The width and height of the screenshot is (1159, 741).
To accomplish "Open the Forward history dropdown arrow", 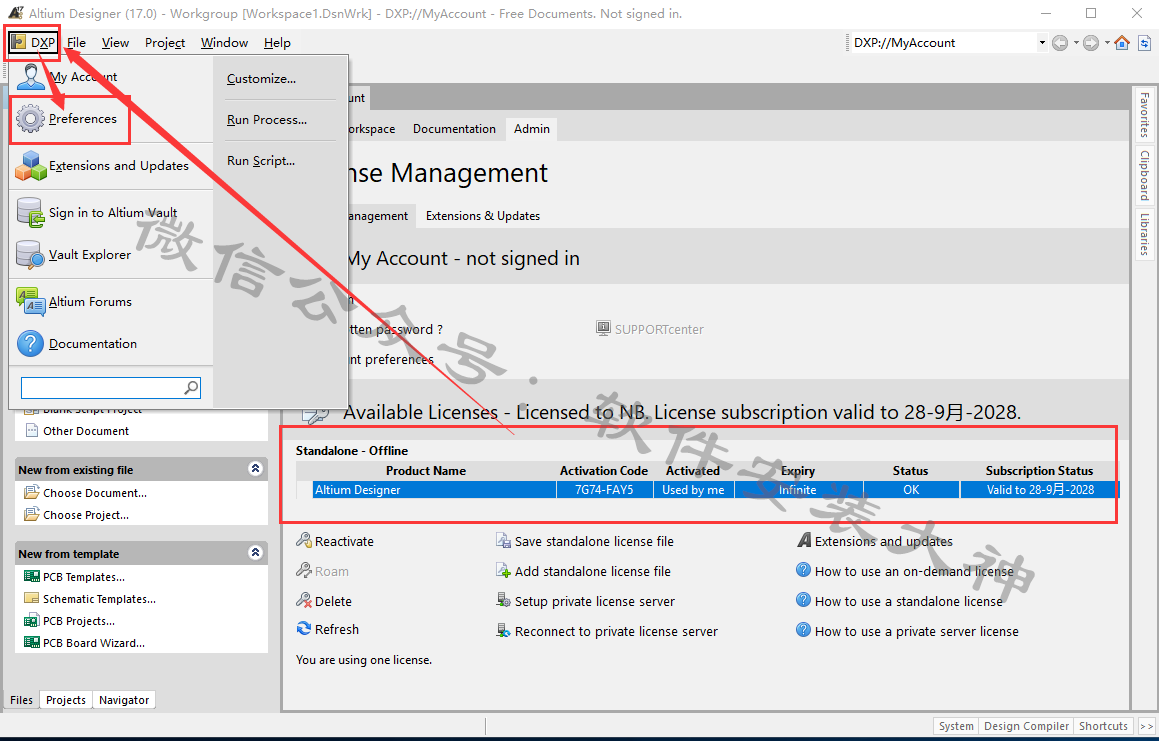I will [x=1107, y=43].
